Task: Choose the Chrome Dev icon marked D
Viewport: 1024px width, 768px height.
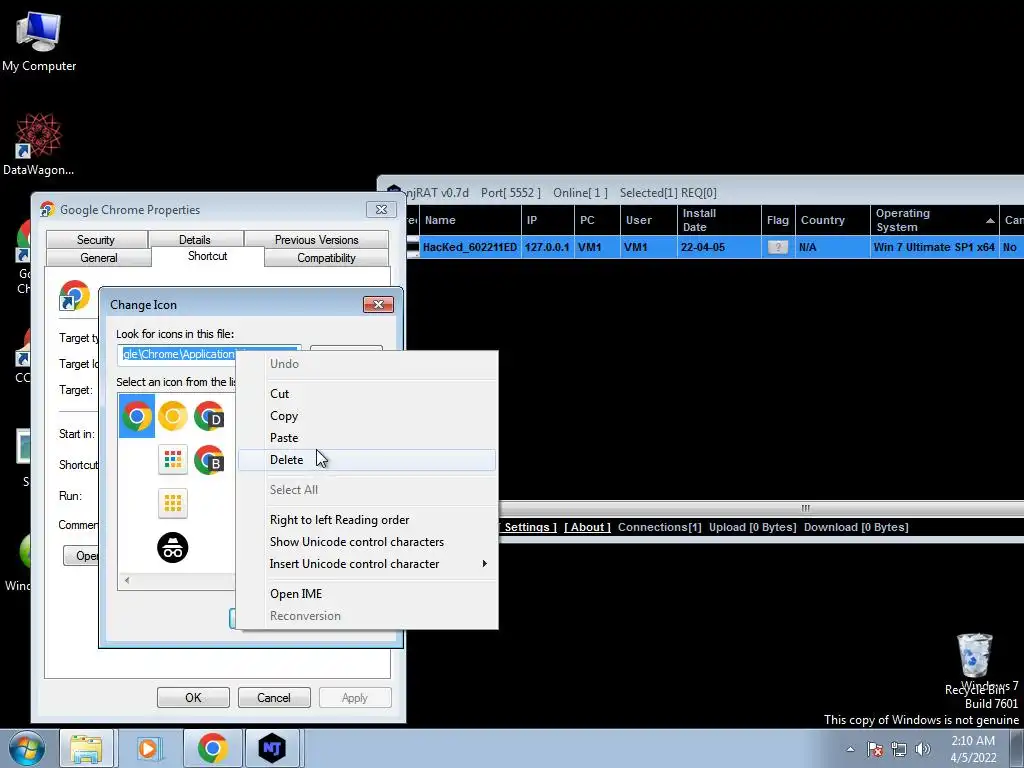Action: 209,416
